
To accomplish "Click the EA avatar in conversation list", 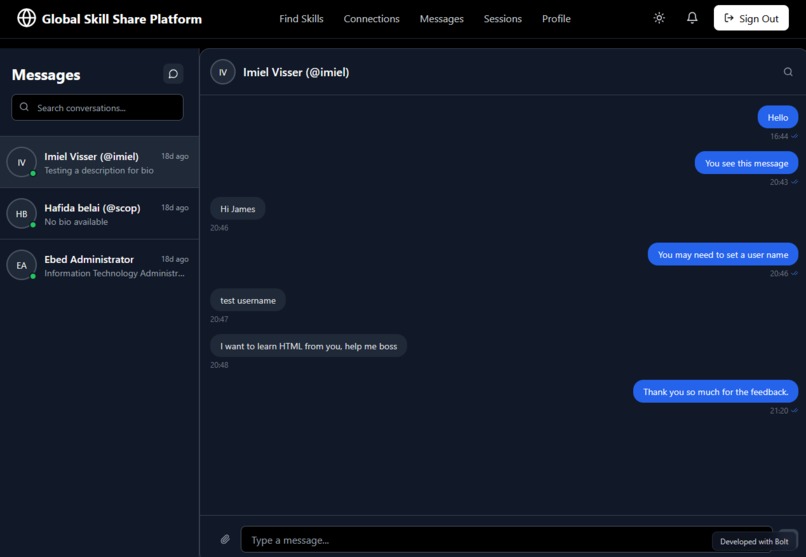I will click(22, 265).
